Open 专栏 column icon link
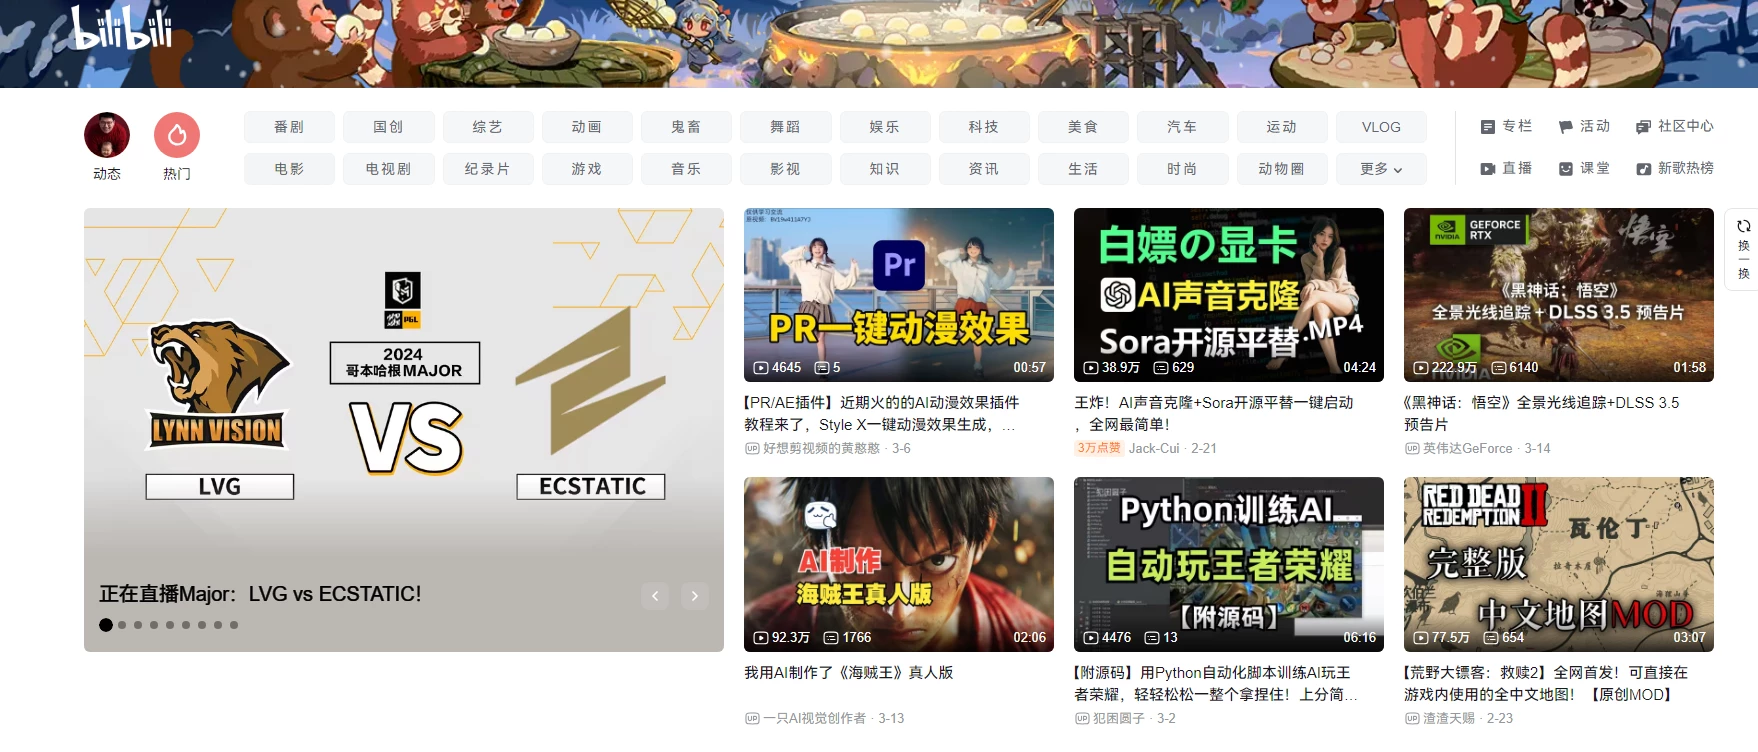The width and height of the screenshot is (1758, 752). (x=1506, y=126)
